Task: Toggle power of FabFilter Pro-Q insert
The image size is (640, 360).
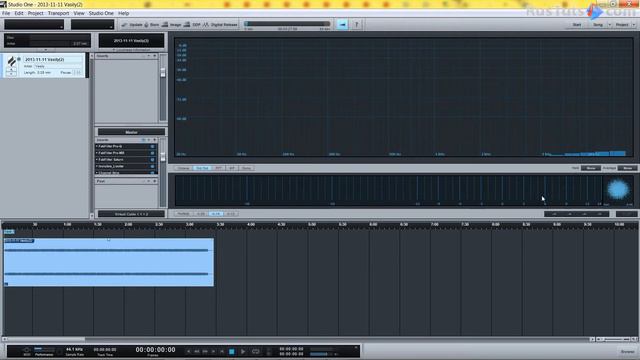Action: tap(152, 146)
